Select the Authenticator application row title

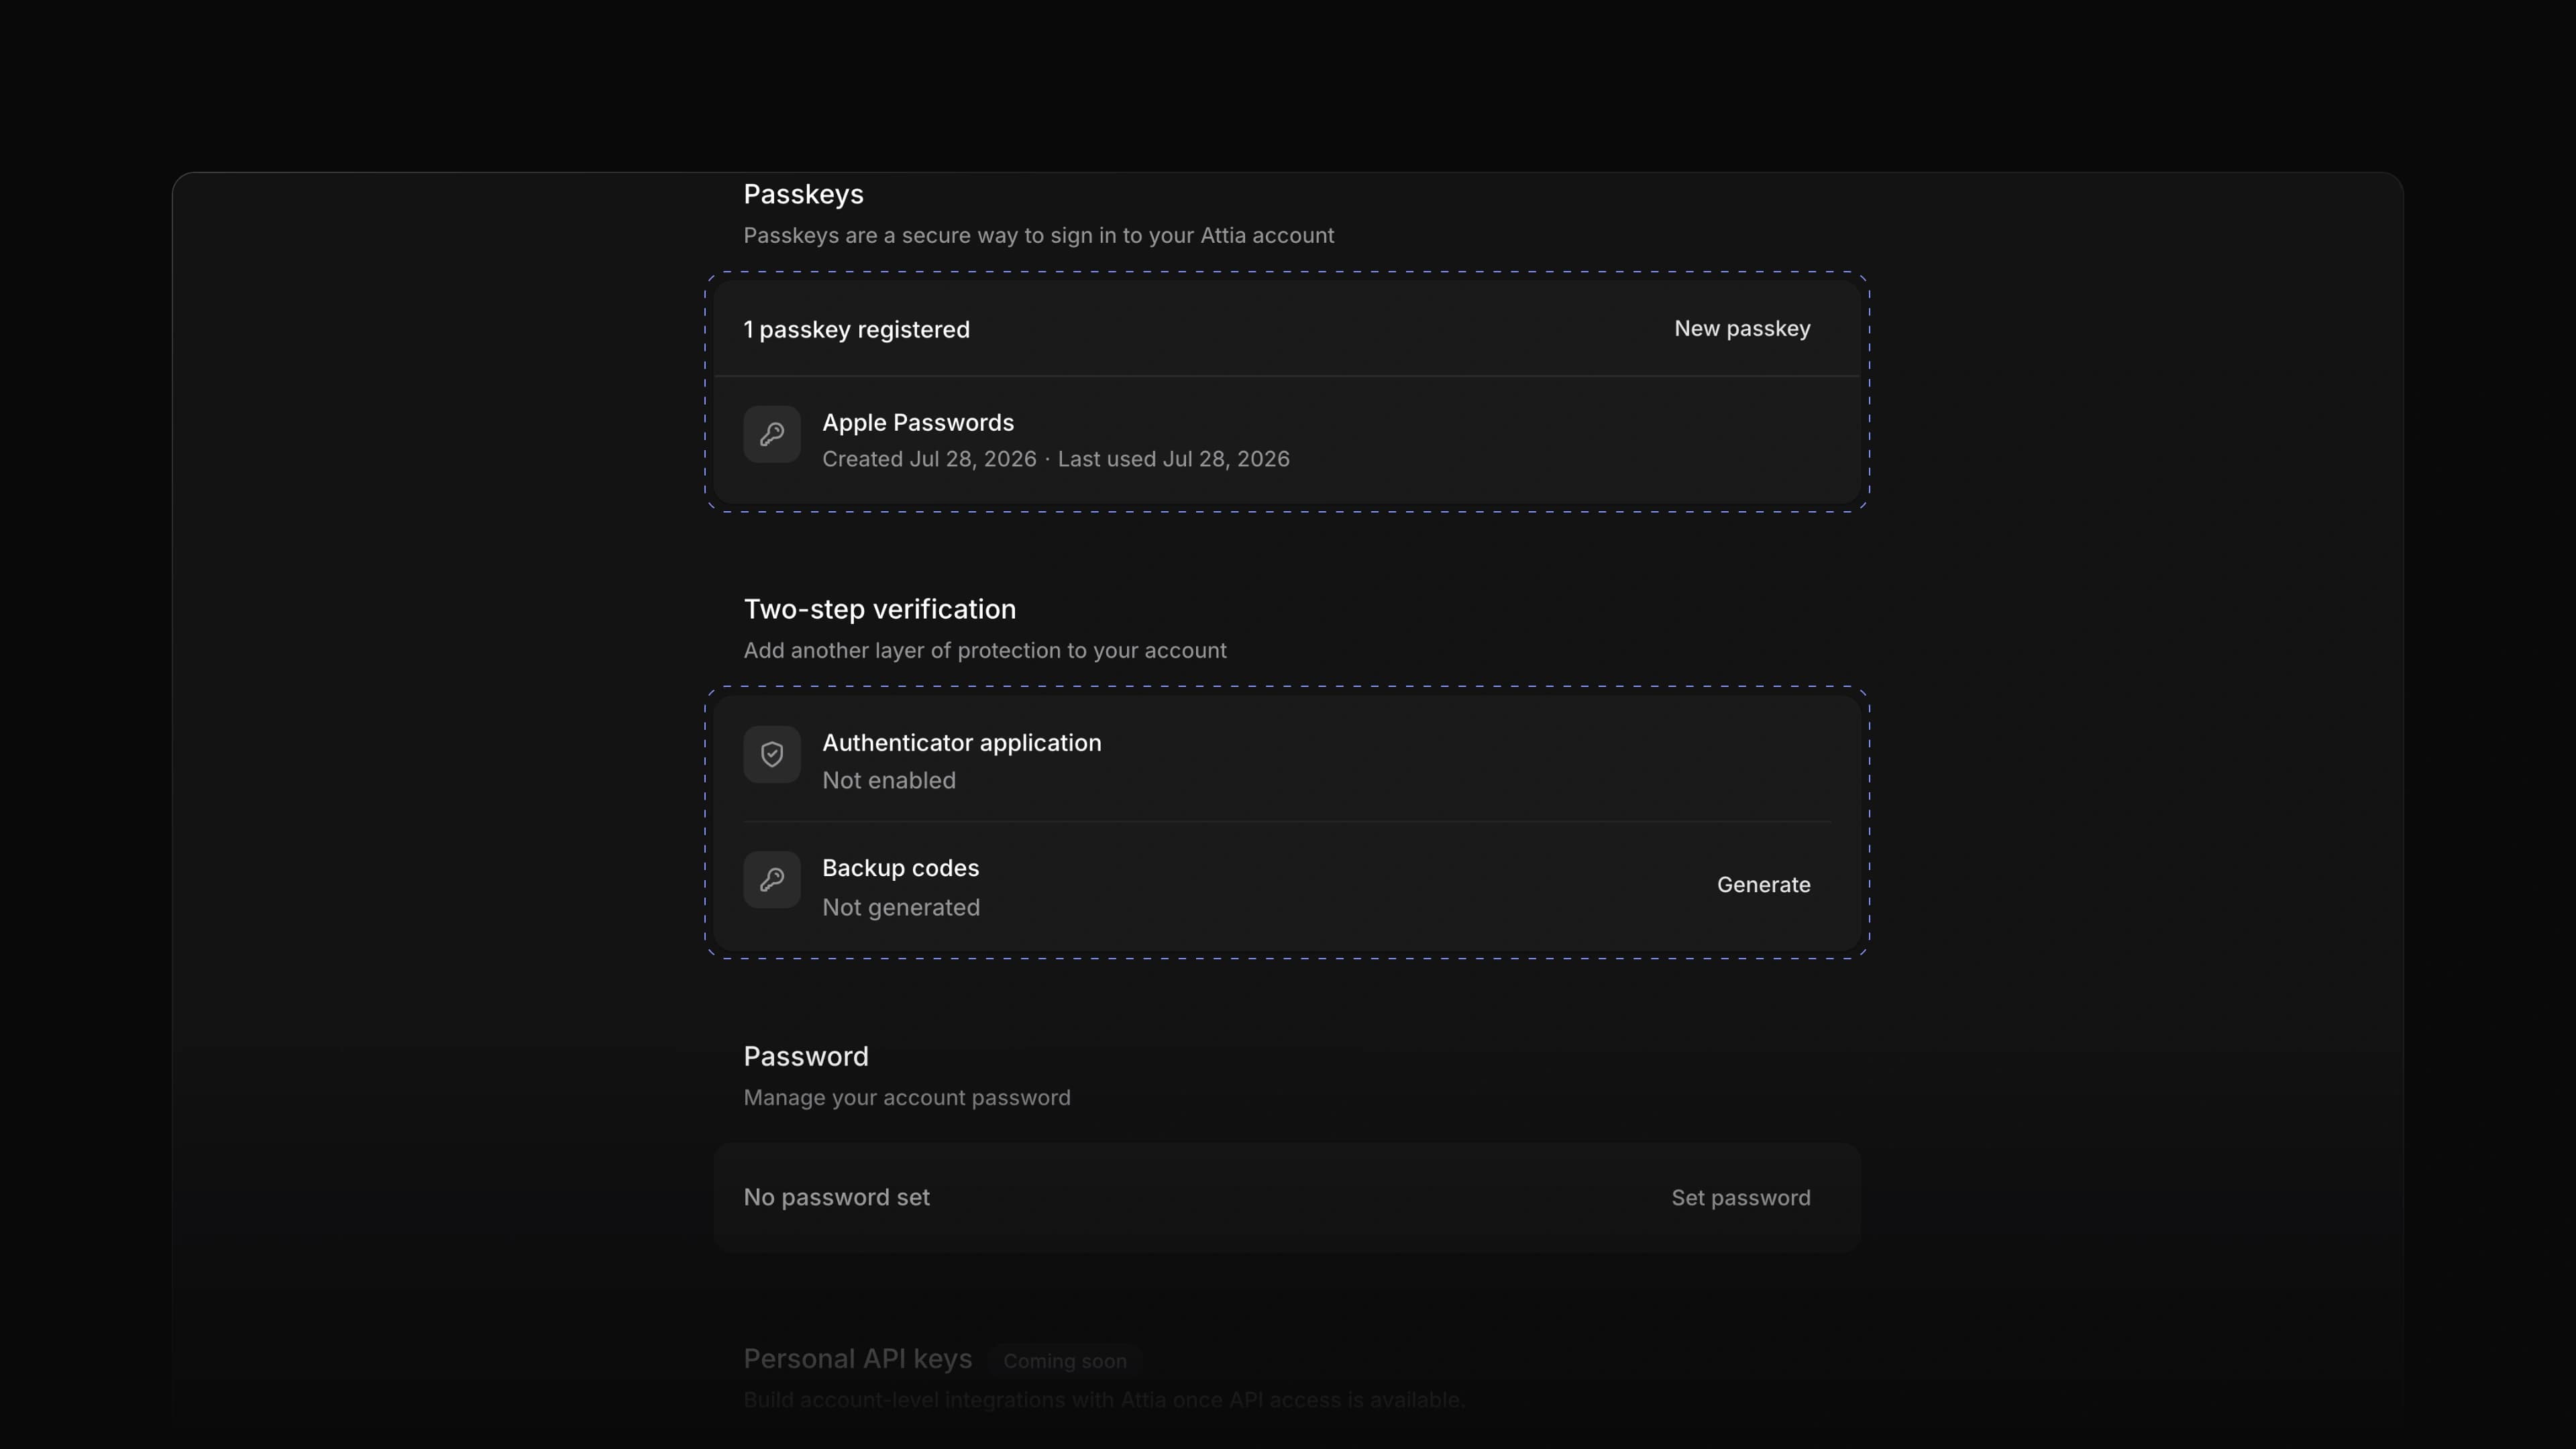(961, 743)
